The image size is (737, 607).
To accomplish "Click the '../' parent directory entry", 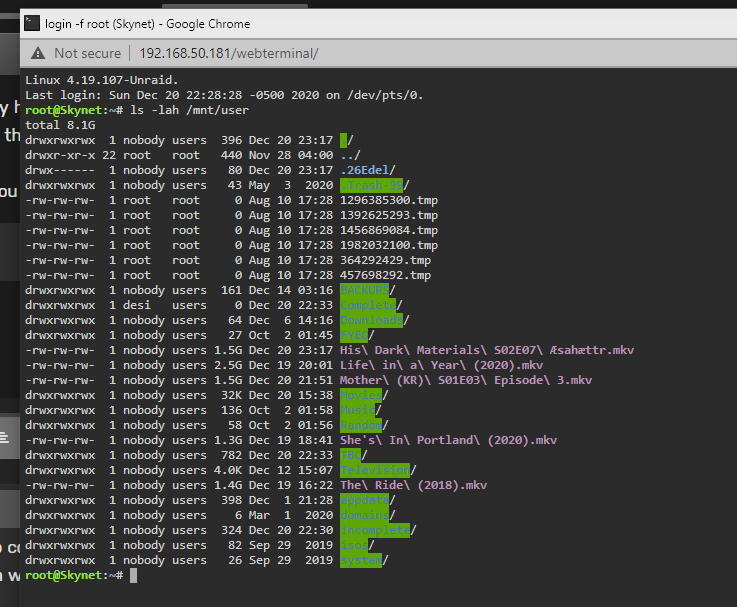I will coord(350,155).
